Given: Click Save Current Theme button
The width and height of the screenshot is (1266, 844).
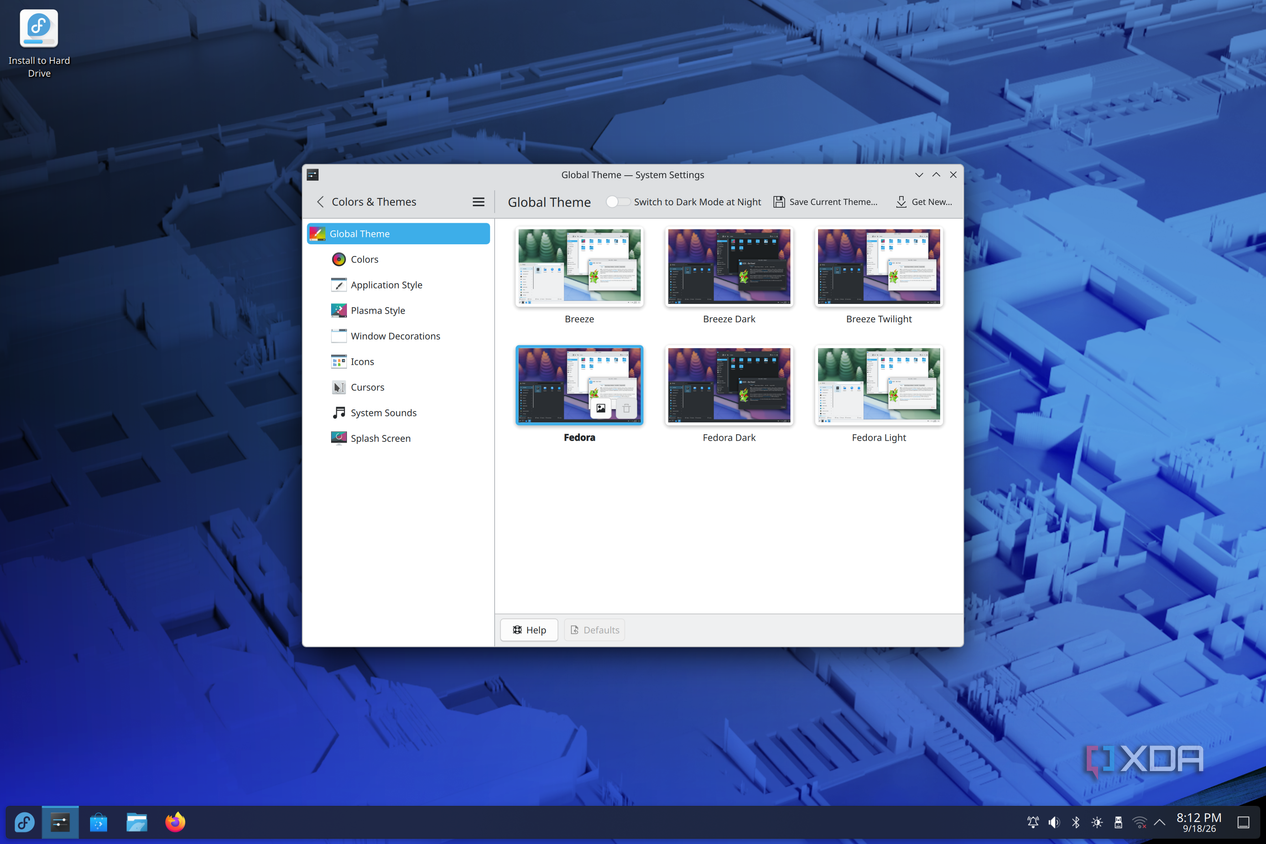Looking at the screenshot, I should tap(825, 202).
